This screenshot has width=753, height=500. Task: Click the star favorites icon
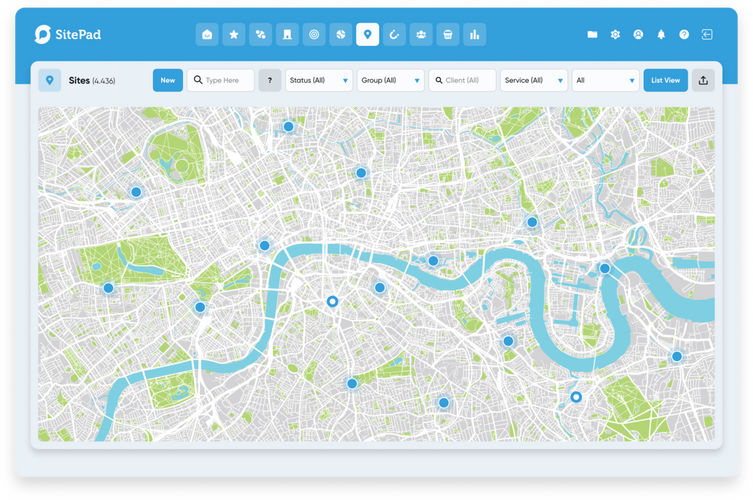[233, 34]
